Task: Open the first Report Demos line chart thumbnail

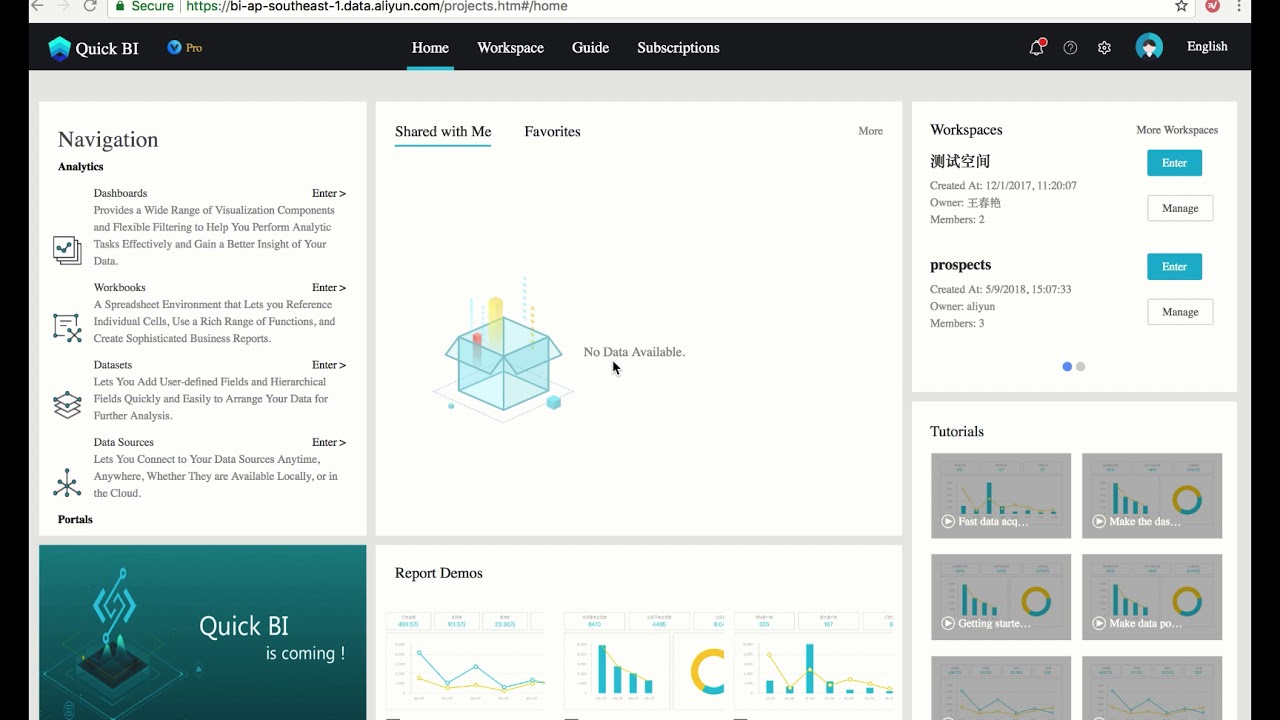Action: click(466, 662)
